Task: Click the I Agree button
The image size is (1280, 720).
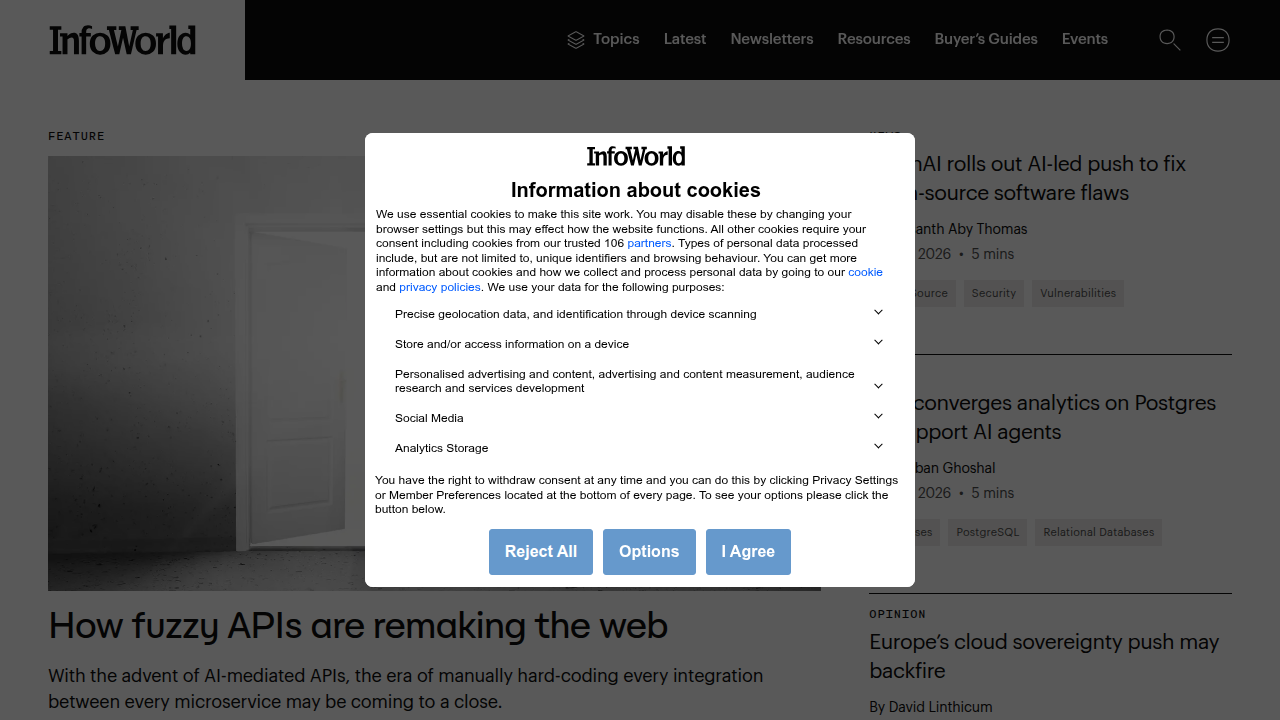Action: [x=748, y=552]
